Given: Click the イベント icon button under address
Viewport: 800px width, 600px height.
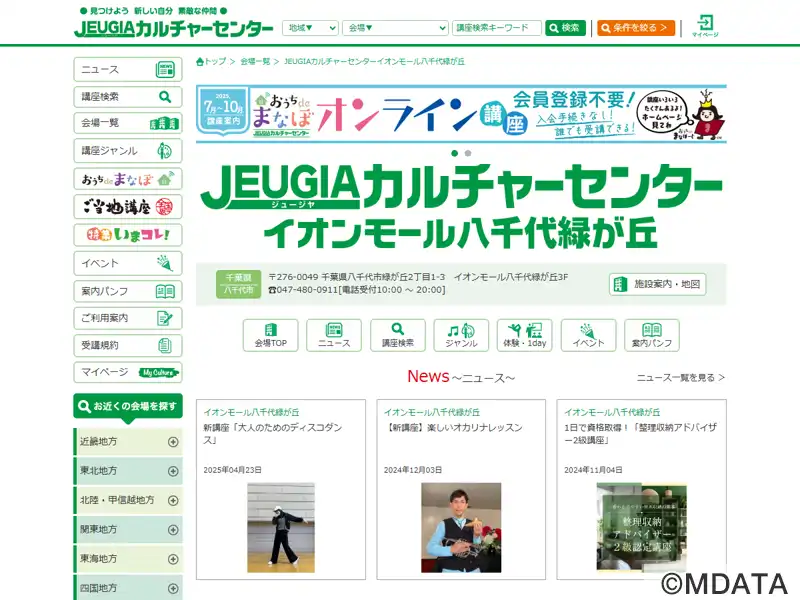Looking at the screenshot, I should tap(588, 335).
